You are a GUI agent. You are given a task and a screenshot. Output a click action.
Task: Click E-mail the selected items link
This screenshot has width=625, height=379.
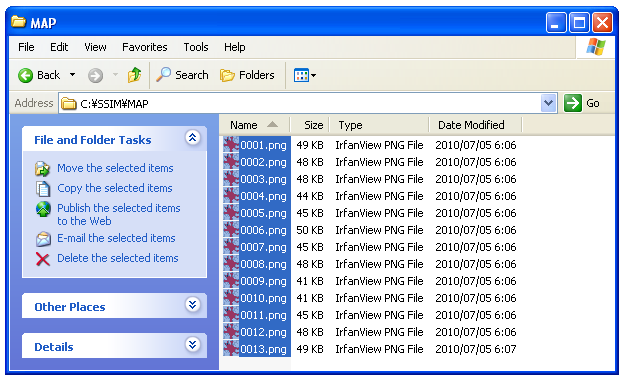tap(116, 238)
